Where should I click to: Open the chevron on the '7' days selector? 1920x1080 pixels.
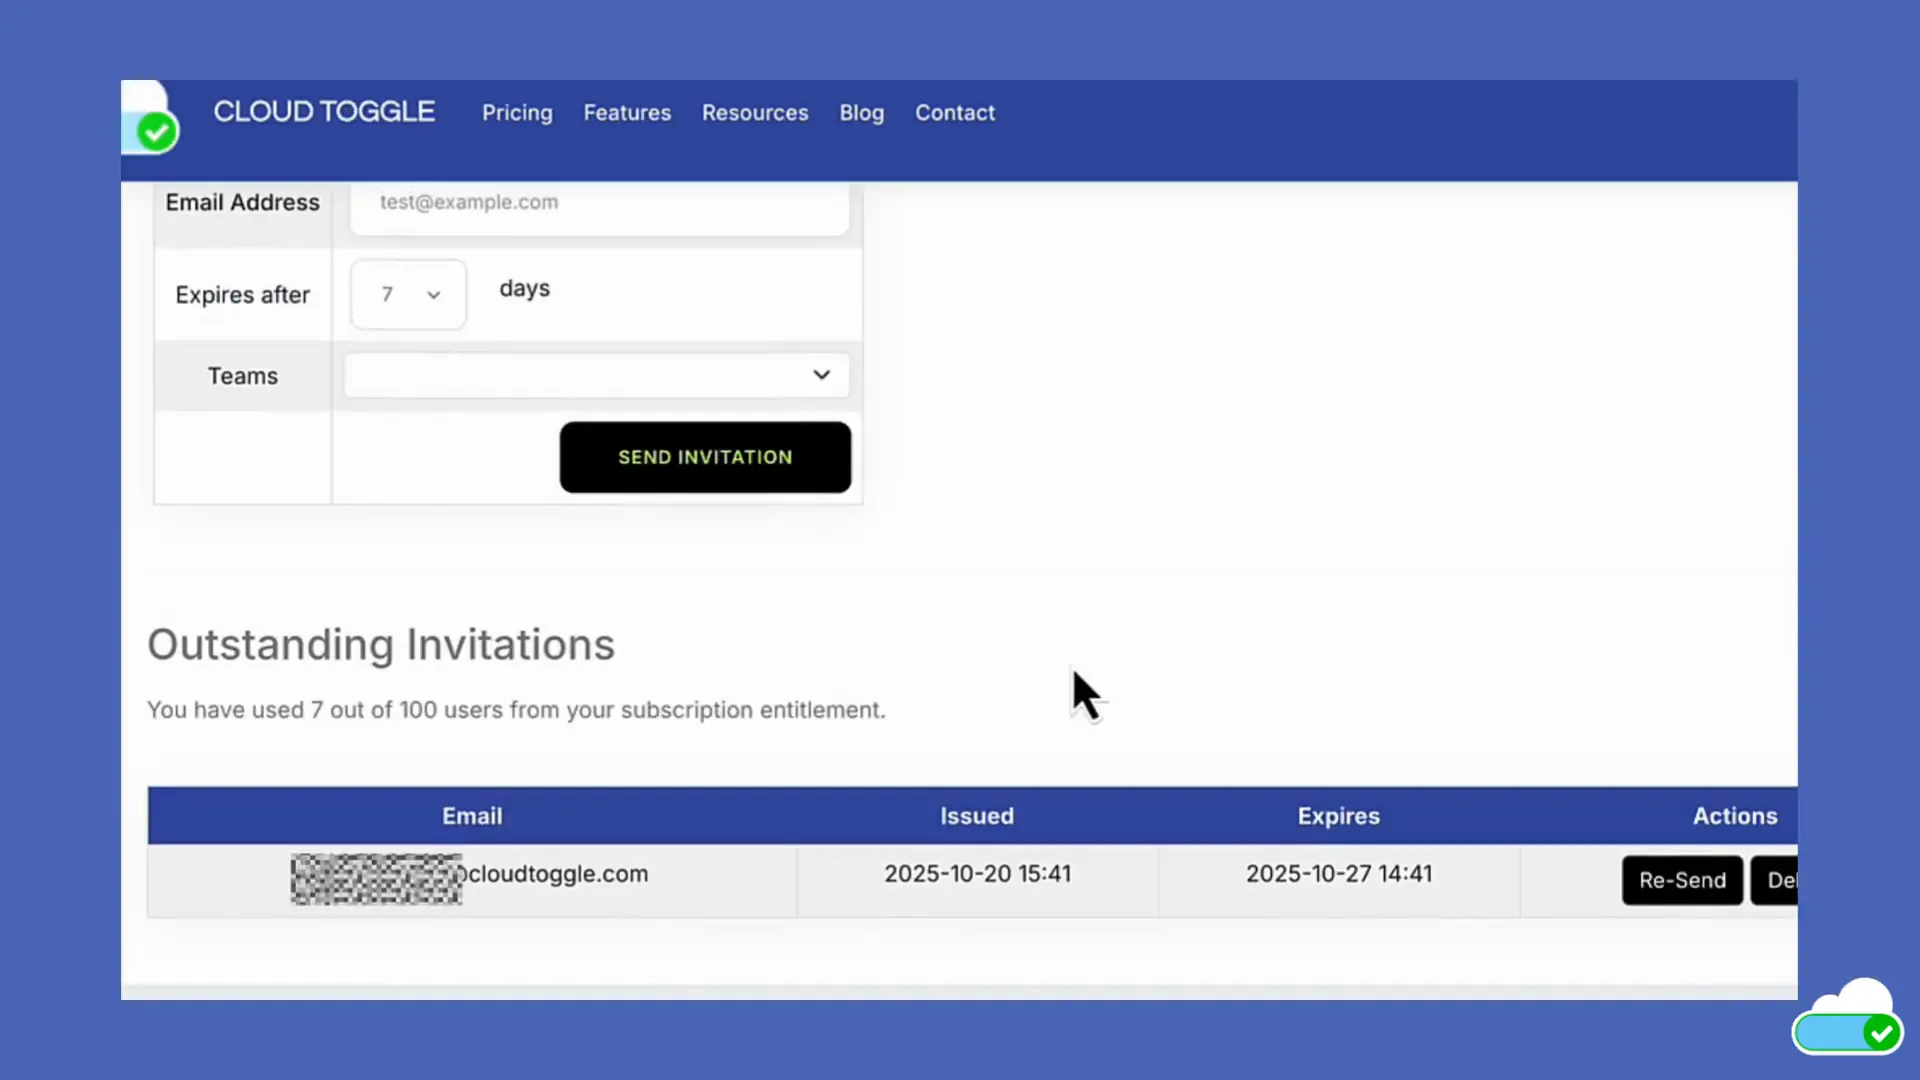pyautogui.click(x=433, y=294)
